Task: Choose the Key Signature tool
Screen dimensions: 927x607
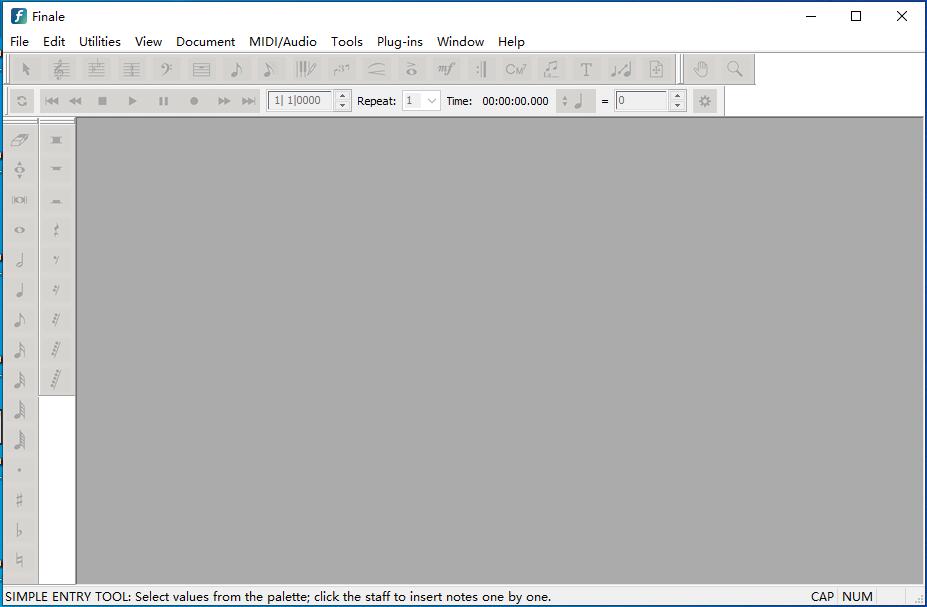Action: click(96, 69)
